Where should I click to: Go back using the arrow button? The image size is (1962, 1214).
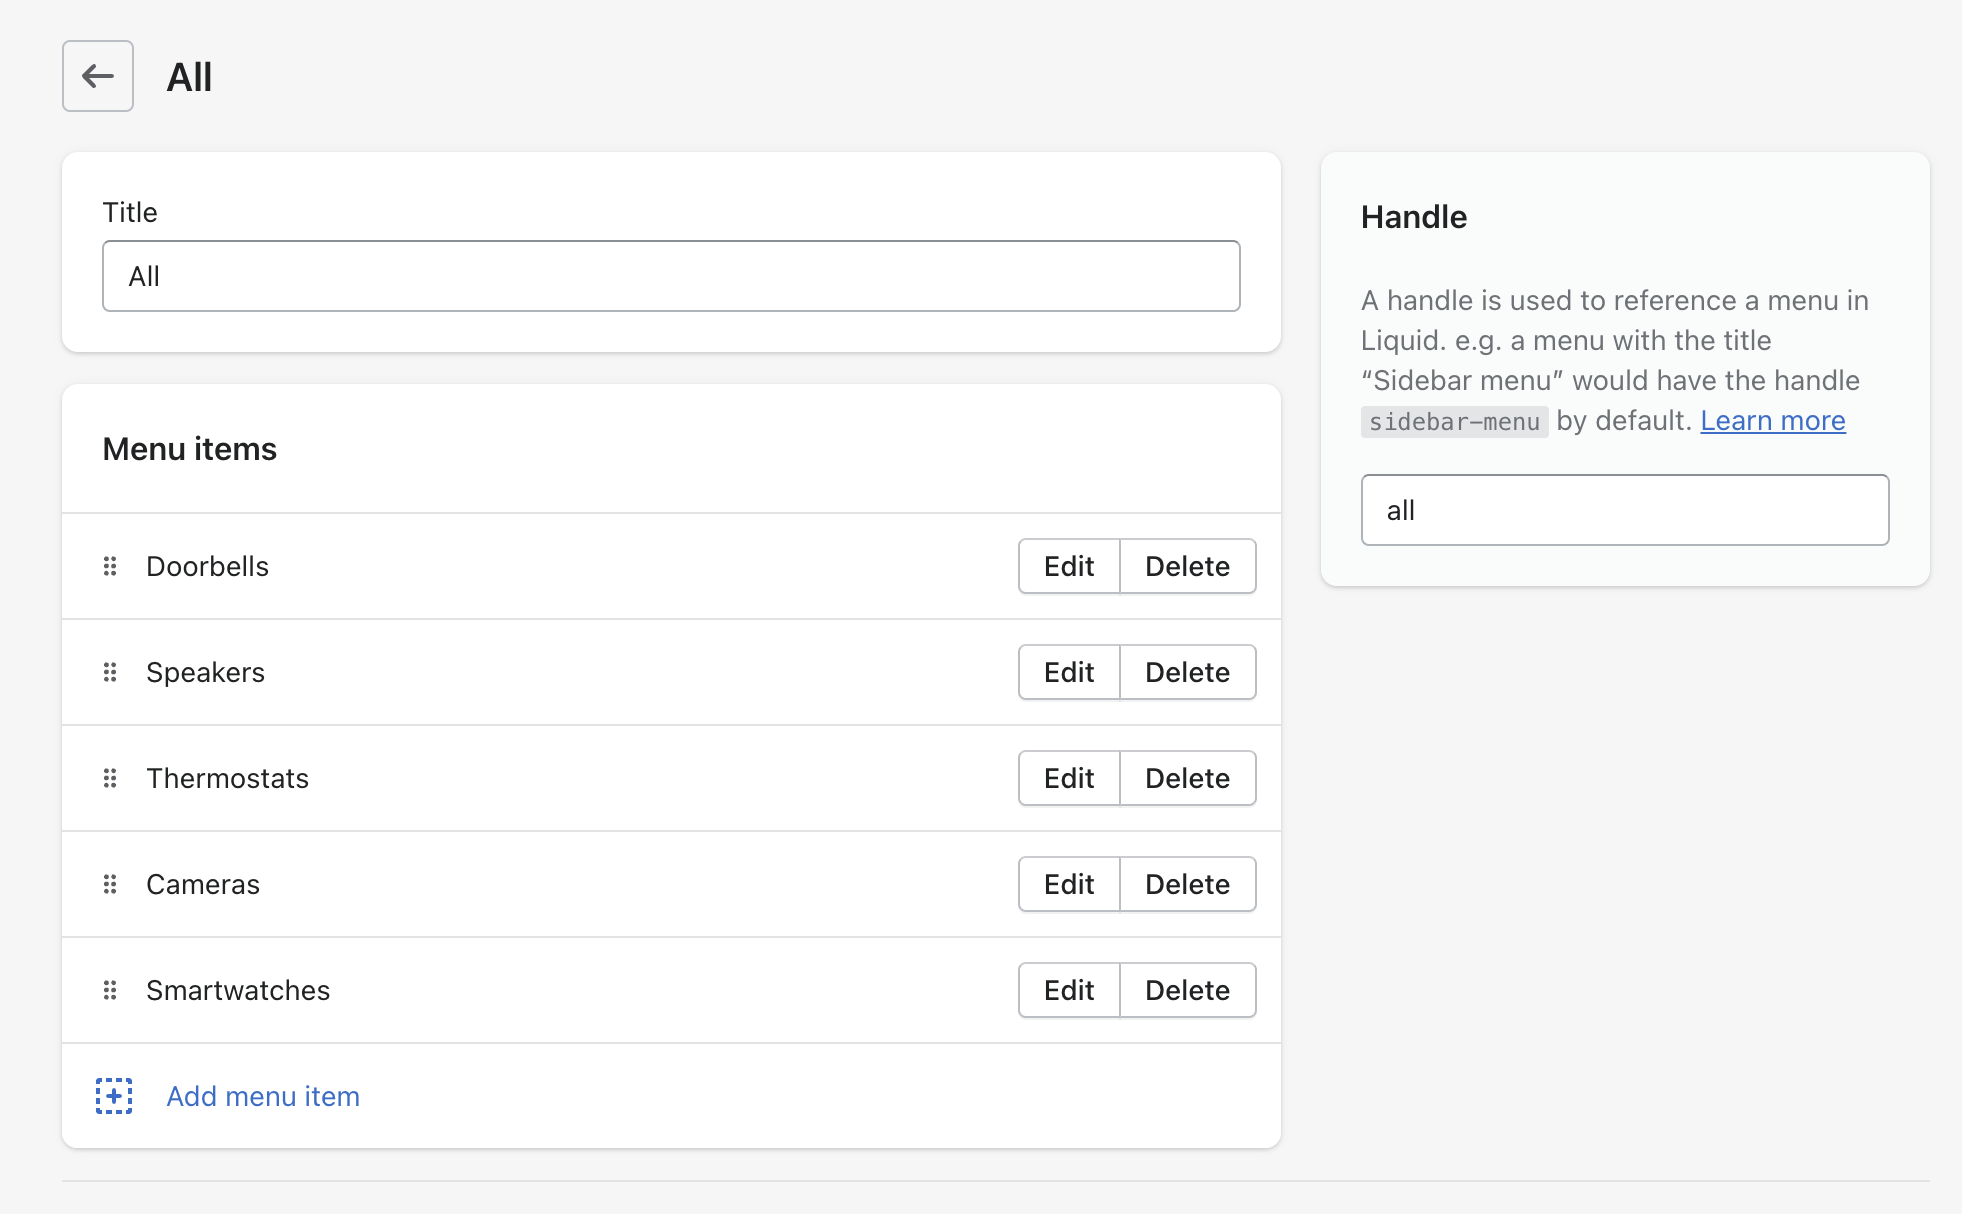(x=98, y=76)
